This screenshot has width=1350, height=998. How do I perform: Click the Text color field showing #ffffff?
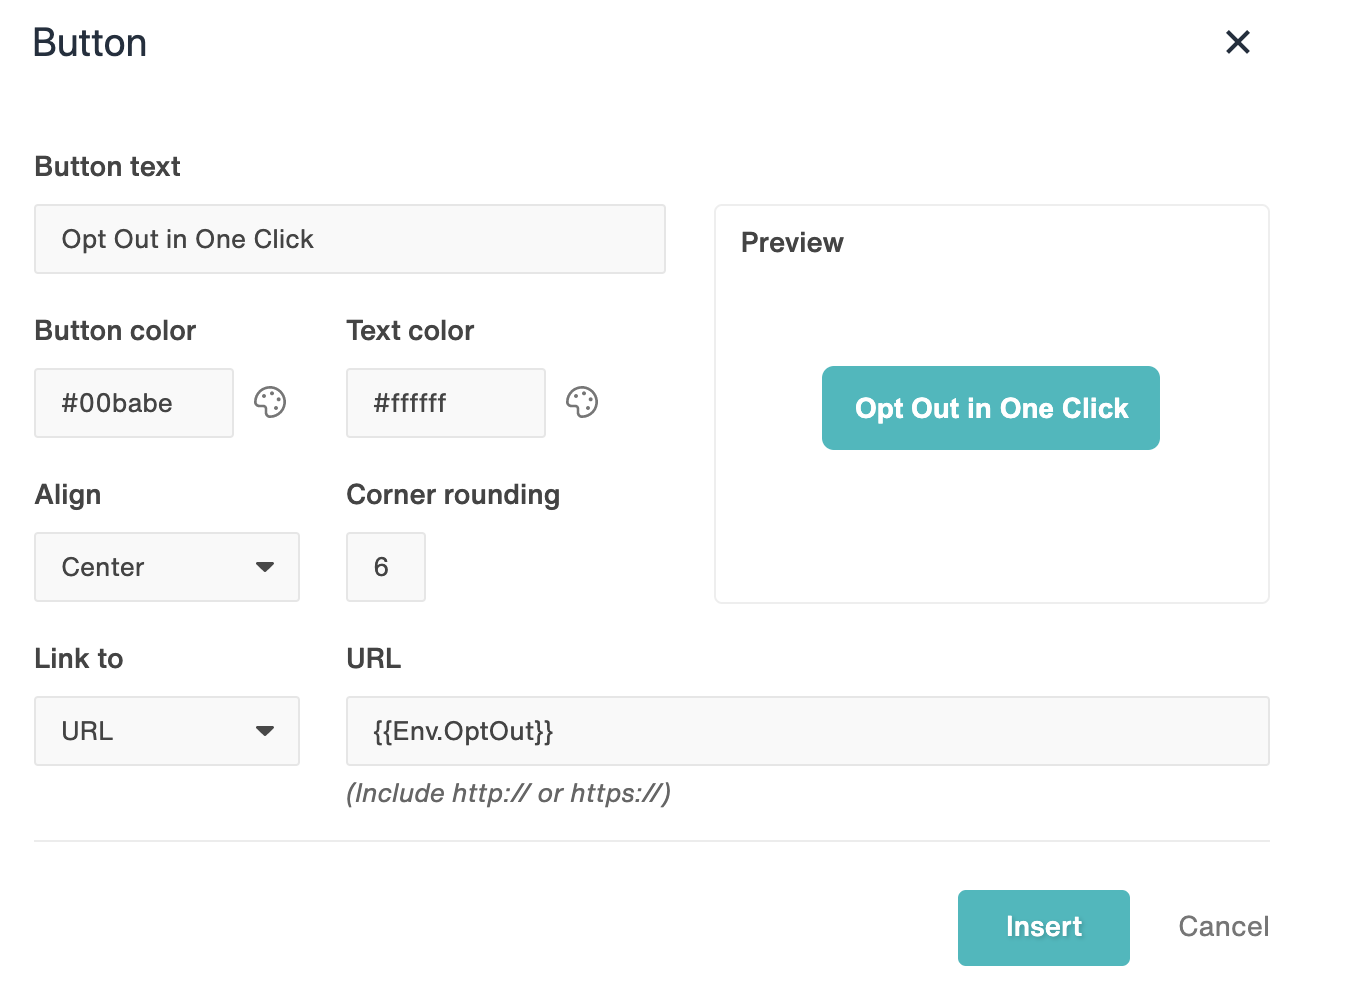tap(445, 403)
